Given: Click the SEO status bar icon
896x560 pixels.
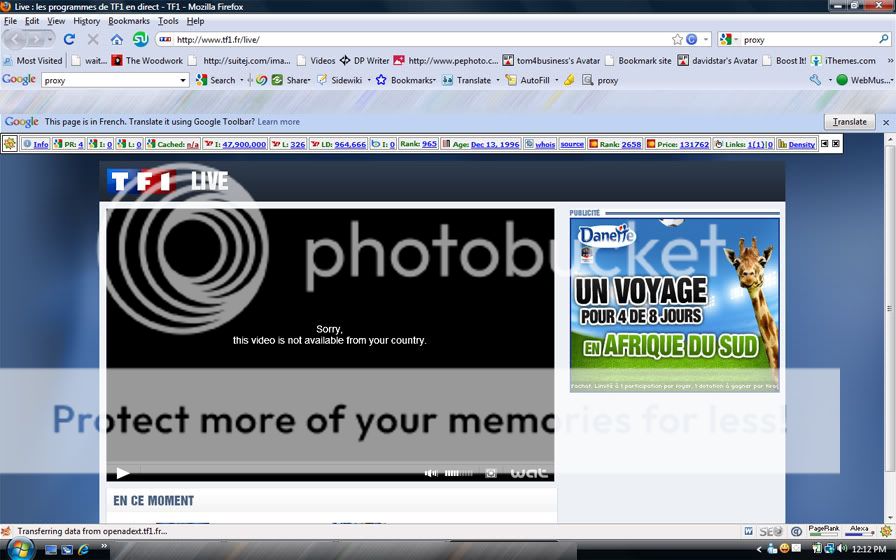Looking at the screenshot, I should tap(770, 531).
